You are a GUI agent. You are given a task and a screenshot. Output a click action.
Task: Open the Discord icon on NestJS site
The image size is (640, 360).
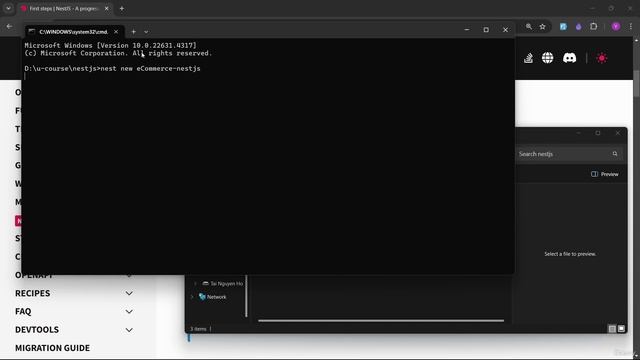coord(569,58)
